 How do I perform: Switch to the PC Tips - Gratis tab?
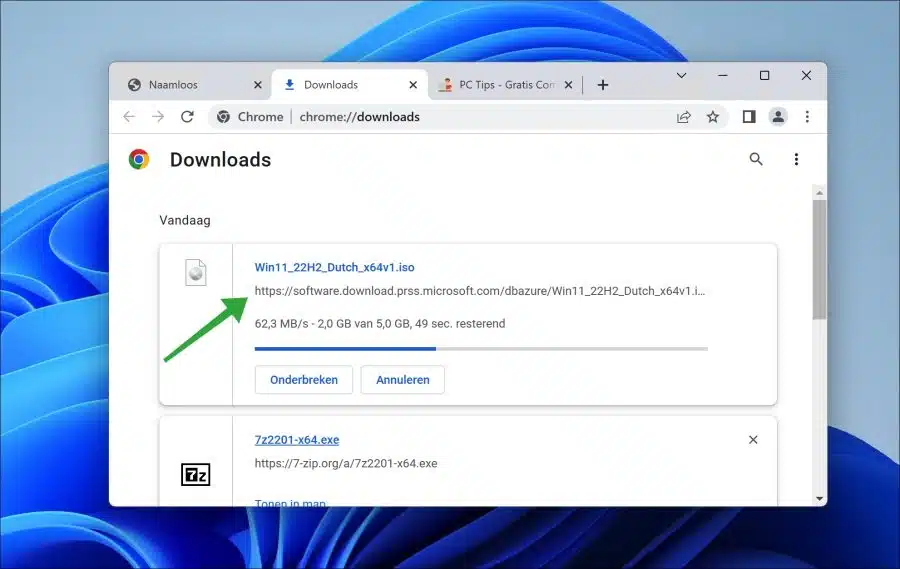(507, 85)
